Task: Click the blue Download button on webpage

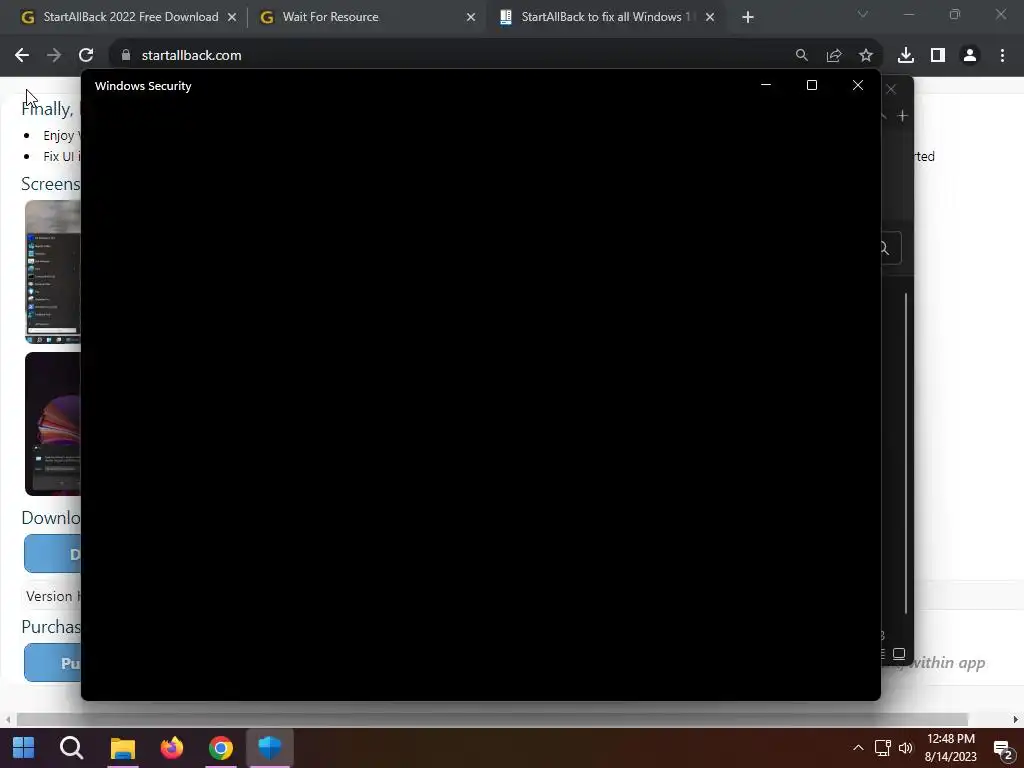Action: click(53, 554)
